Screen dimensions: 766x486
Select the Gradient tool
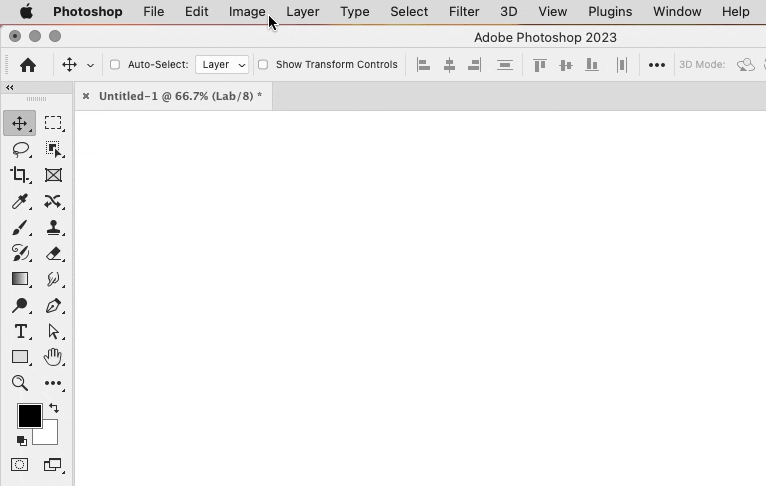pyautogui.click(x=20, y=279)
